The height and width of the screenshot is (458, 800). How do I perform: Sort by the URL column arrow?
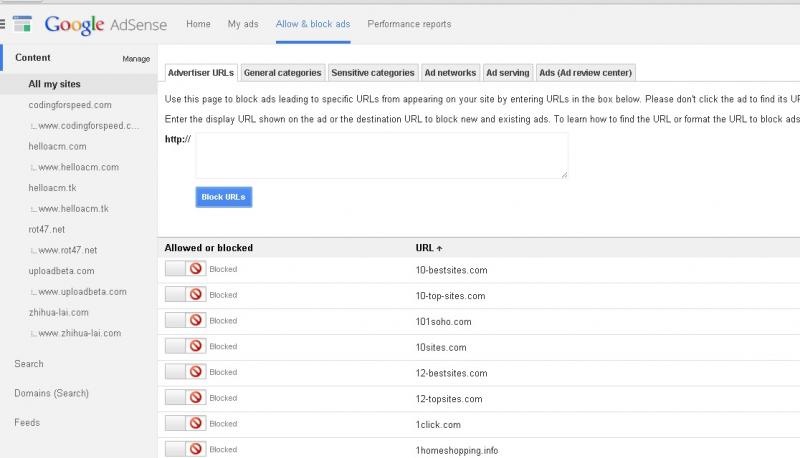coord(439,248)
